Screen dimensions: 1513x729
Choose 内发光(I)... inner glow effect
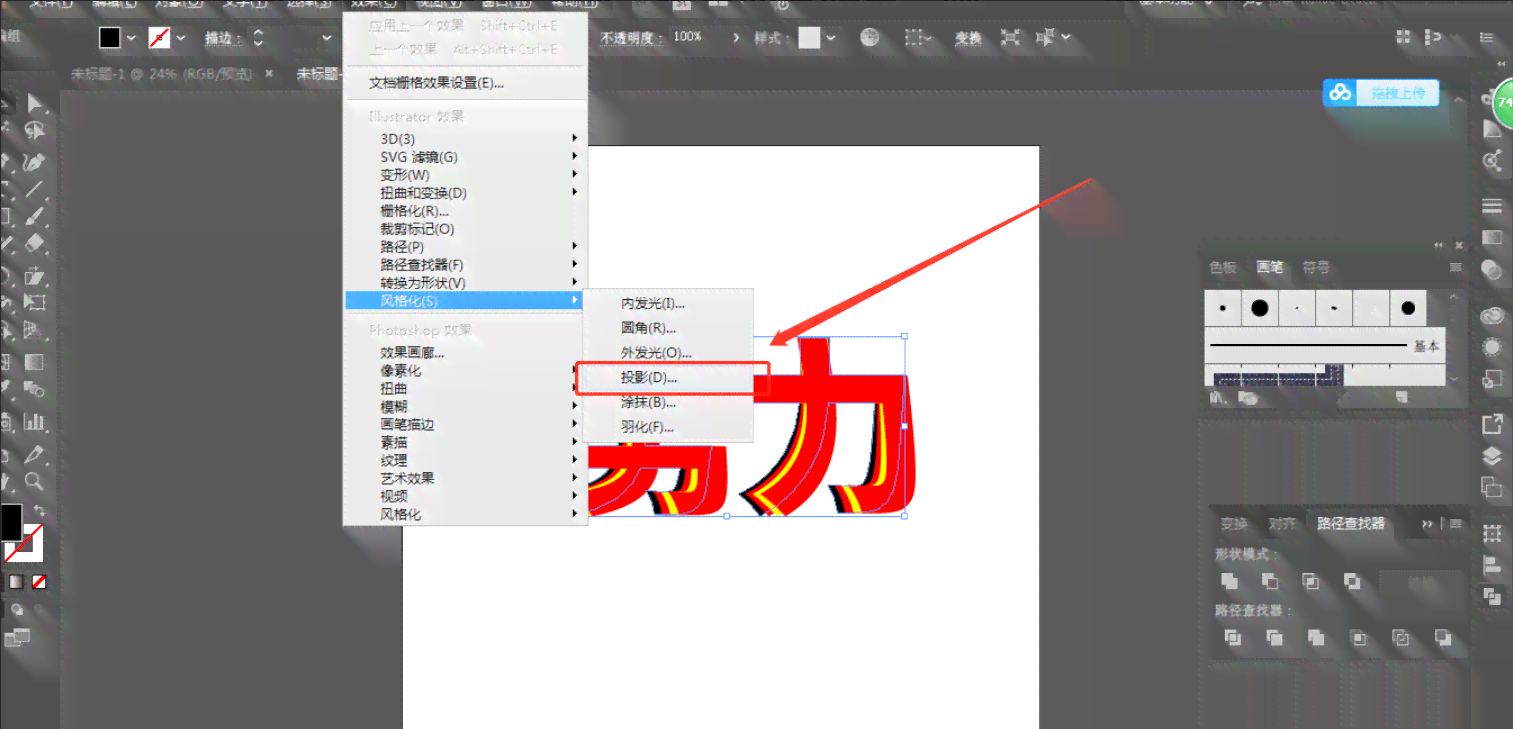point(668,303)
